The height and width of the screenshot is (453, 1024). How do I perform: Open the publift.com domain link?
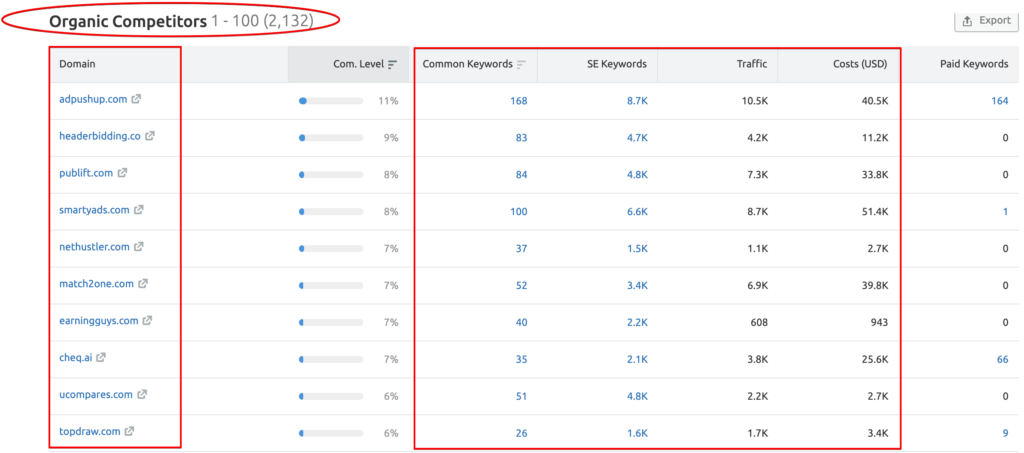point(86,173)
